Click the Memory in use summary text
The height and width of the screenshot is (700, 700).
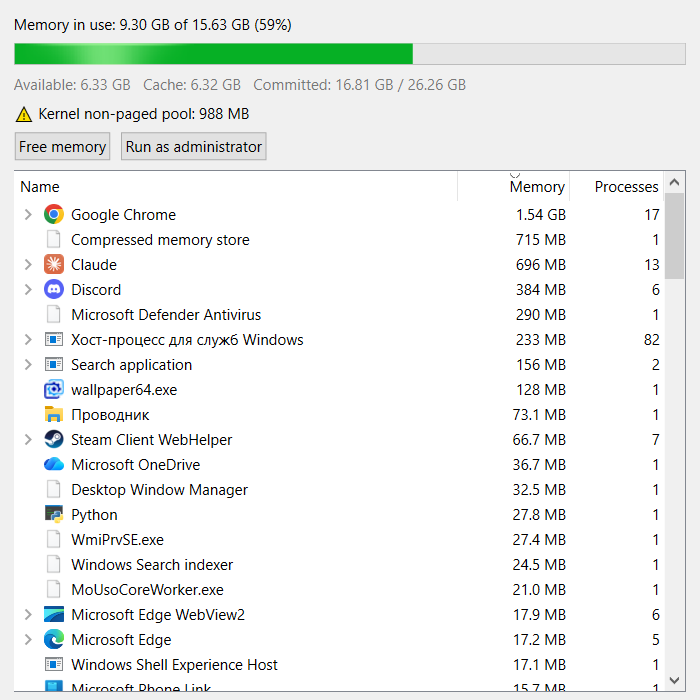[153, 25]
